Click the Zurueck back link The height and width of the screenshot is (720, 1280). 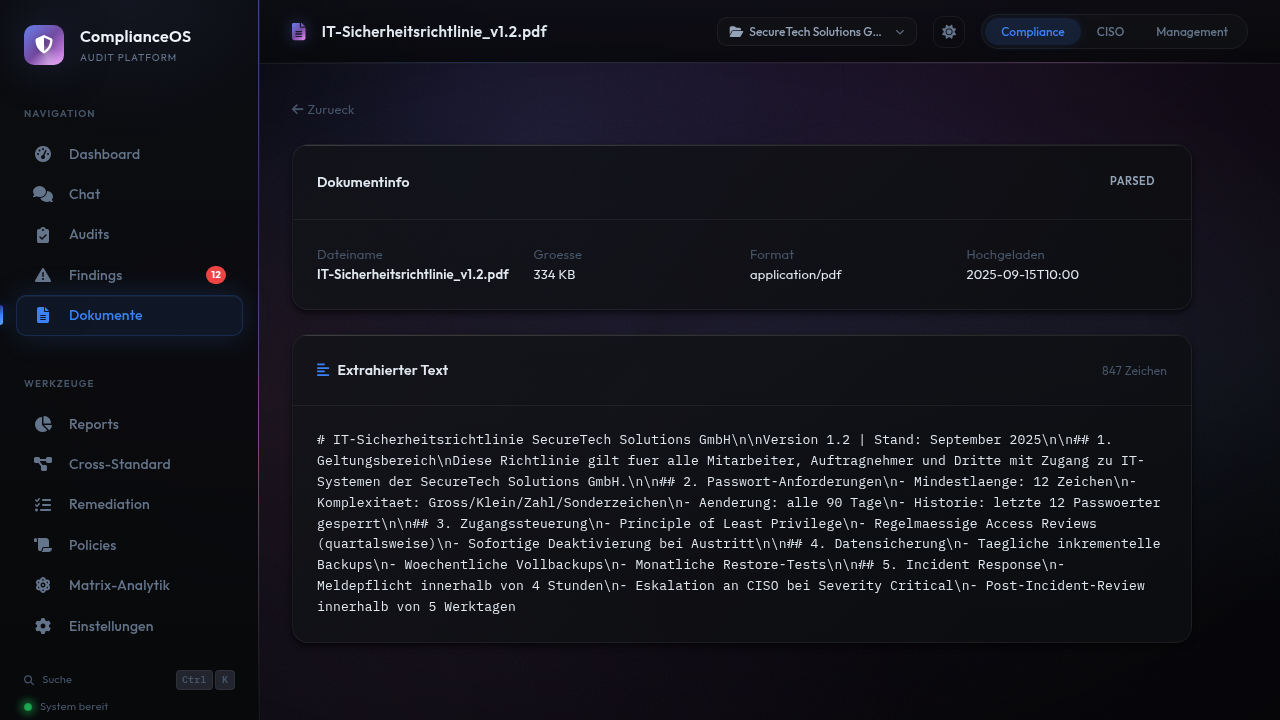[x=323, y=109]
